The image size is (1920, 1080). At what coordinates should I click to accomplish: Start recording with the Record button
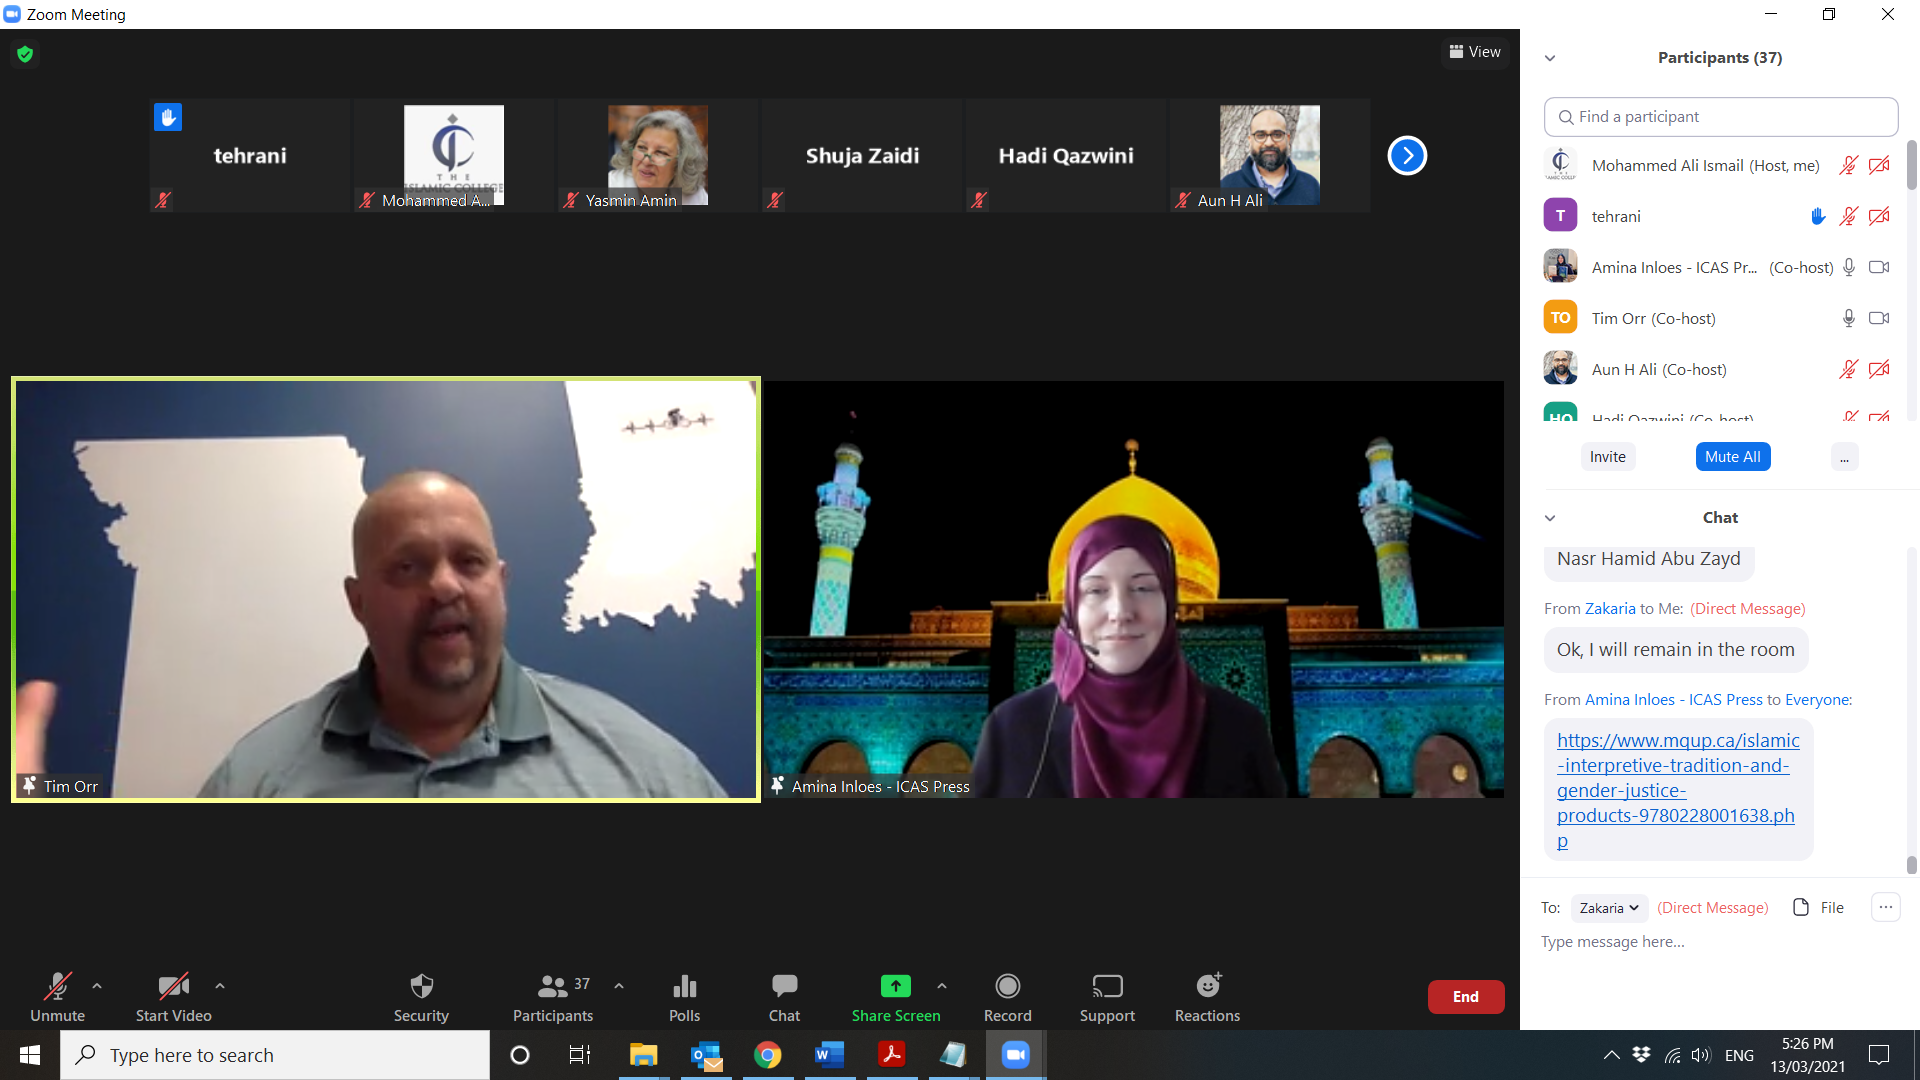coord(1007,997)
